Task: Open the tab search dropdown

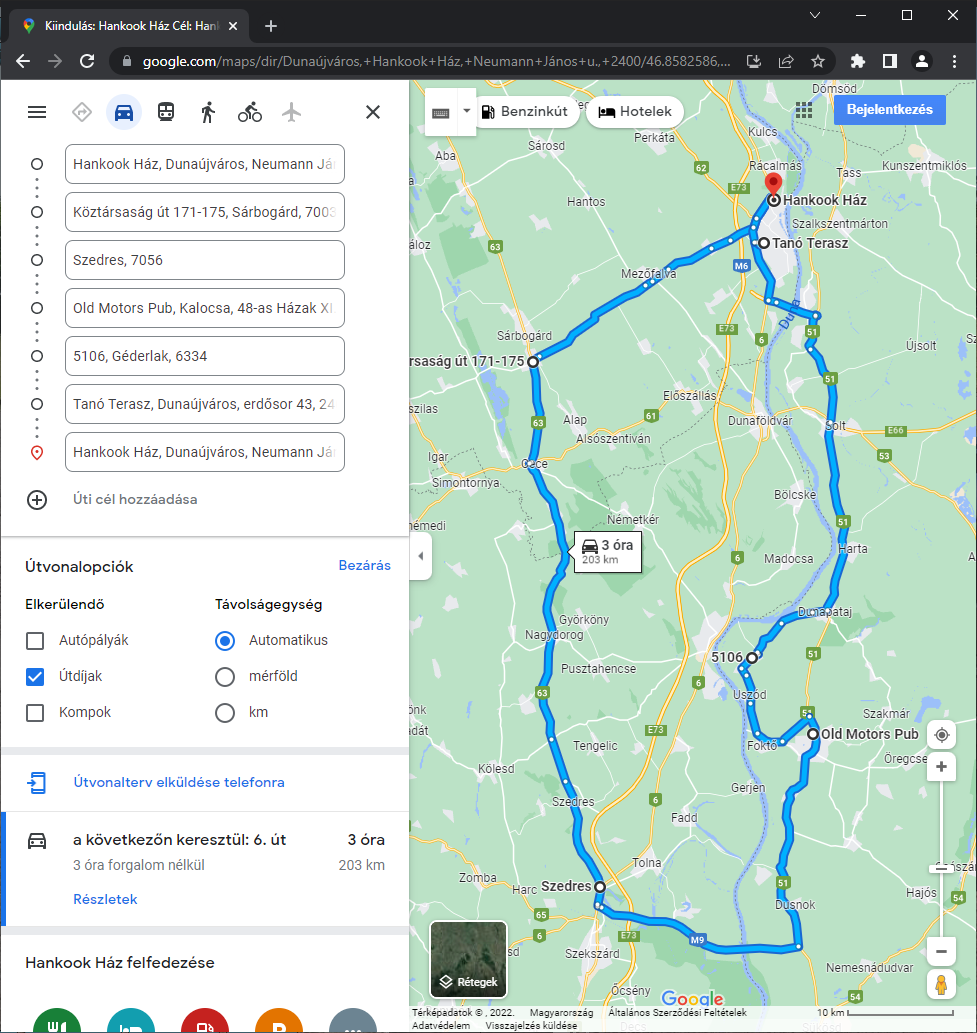Action: [815, 15]
